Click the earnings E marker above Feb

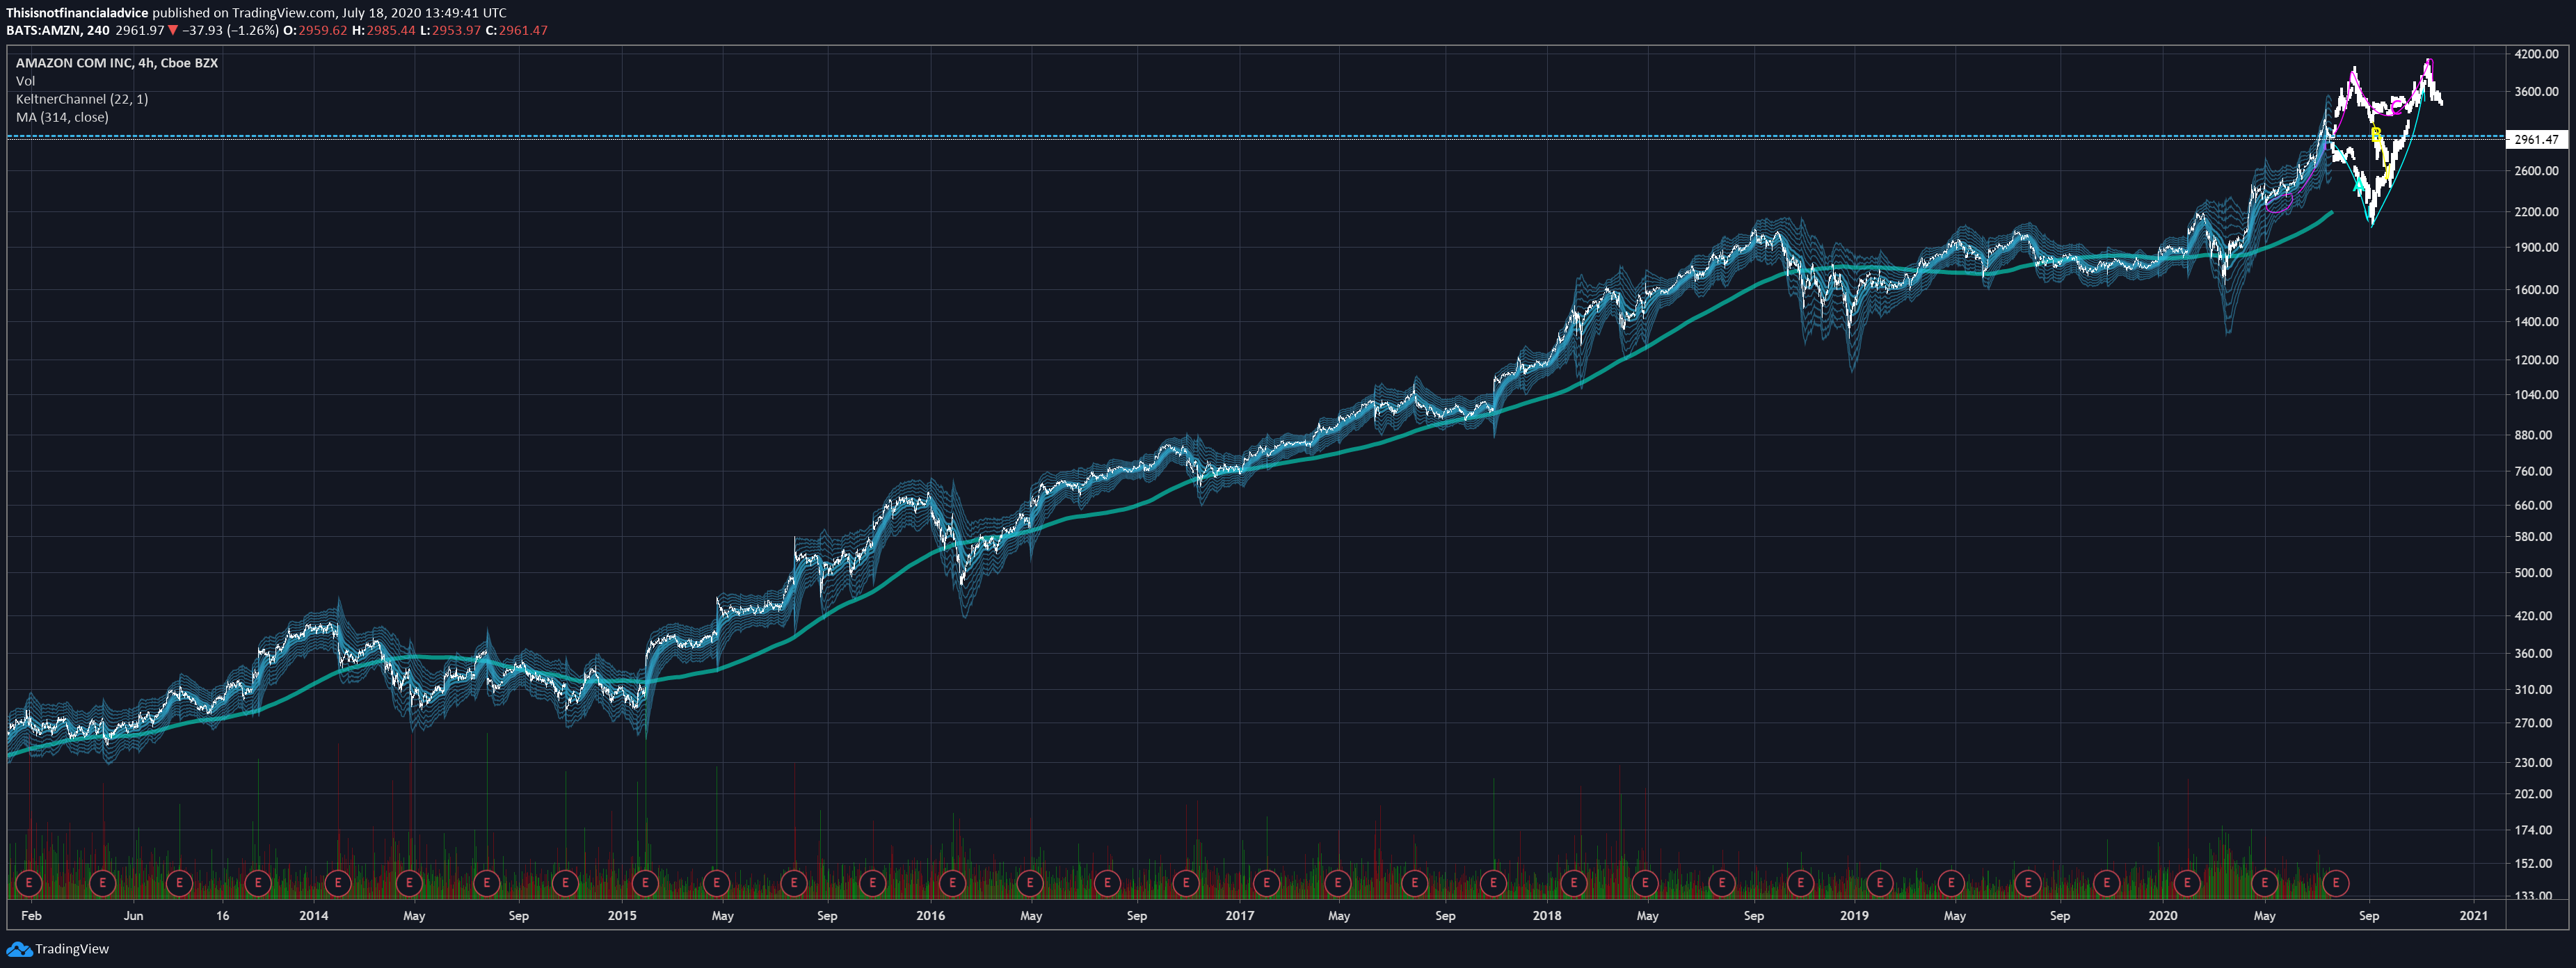tap(29, 883)
